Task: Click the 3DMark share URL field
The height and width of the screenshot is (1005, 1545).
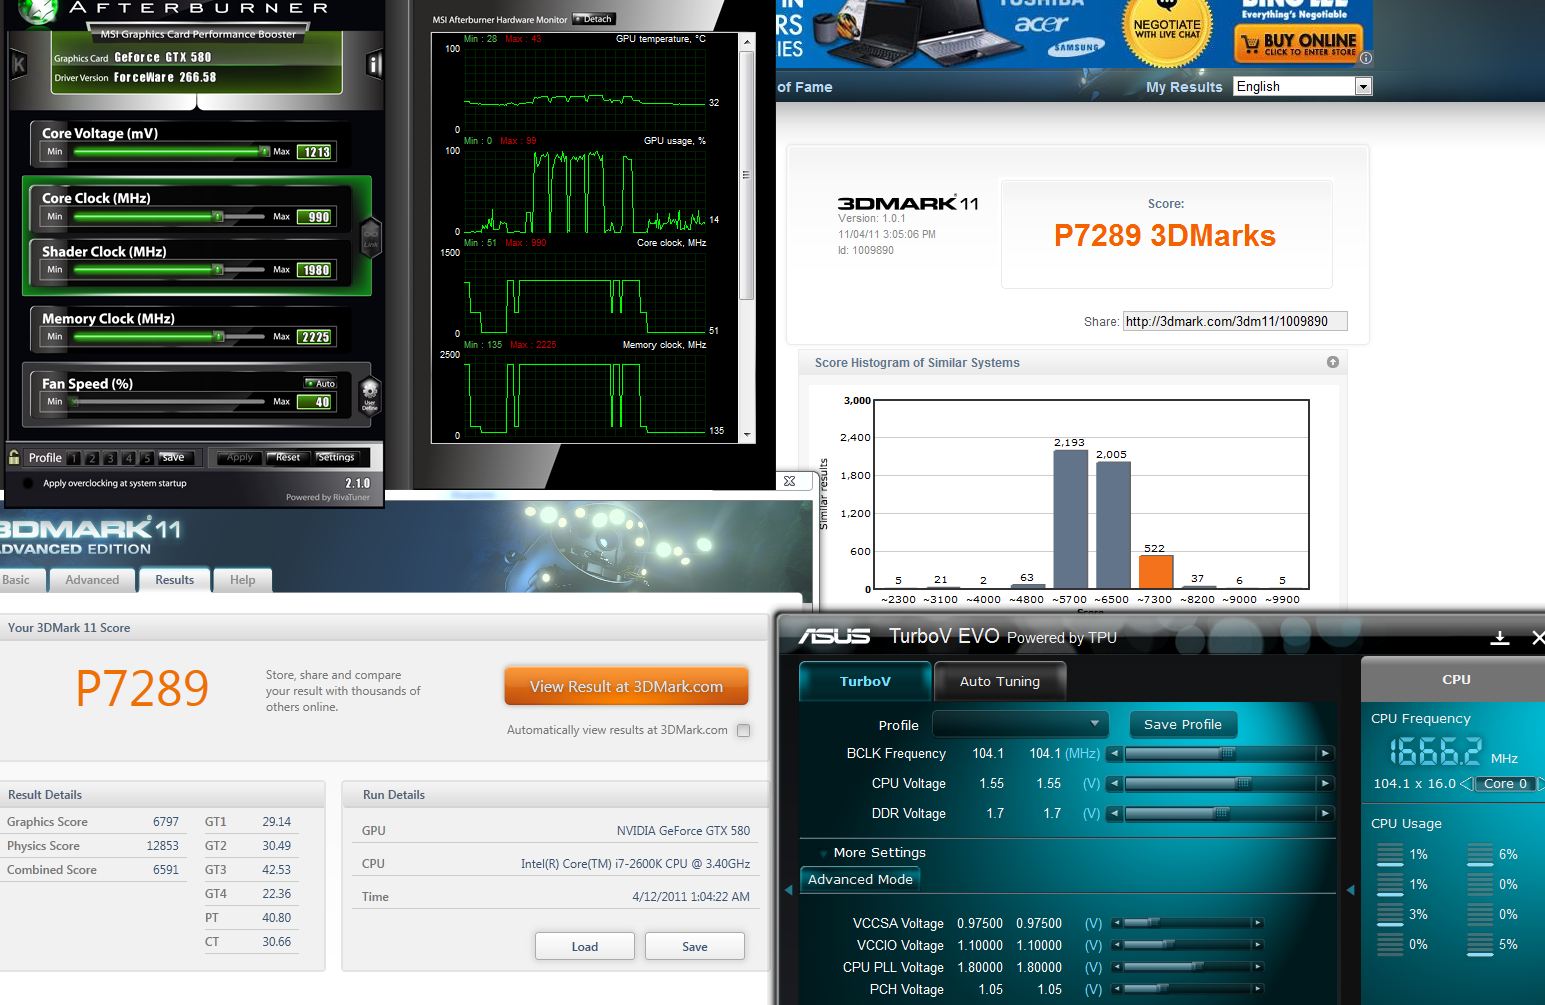Action: coord(1235,321)
